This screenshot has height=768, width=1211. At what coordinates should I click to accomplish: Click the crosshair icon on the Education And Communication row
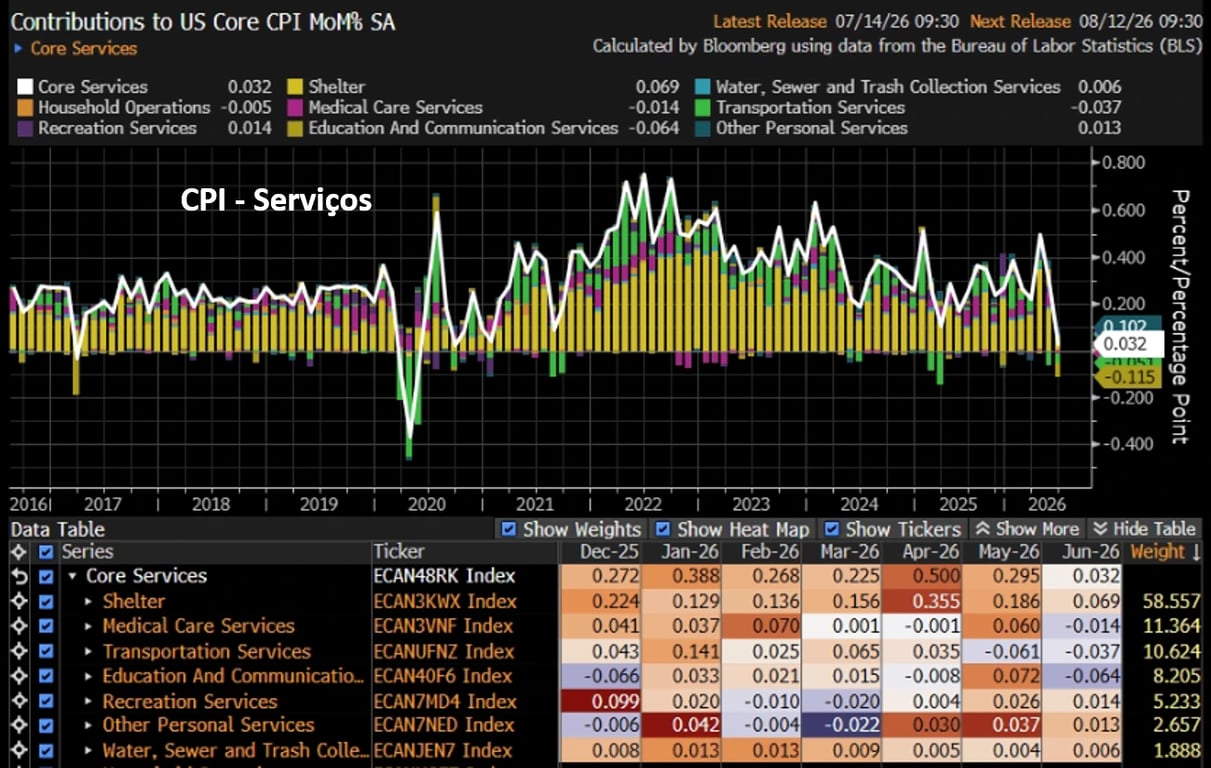[17, 676]
